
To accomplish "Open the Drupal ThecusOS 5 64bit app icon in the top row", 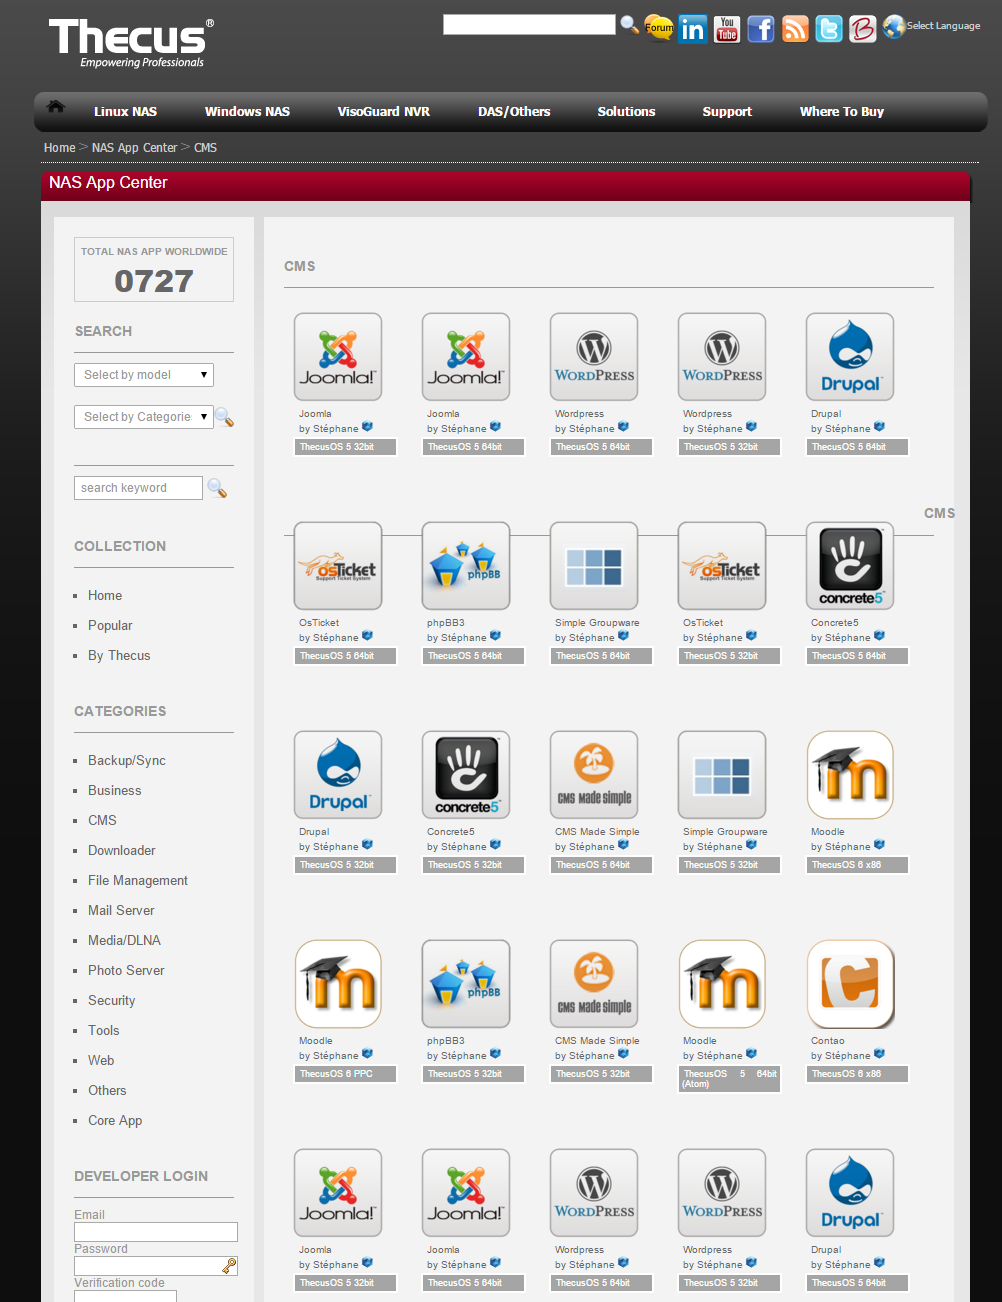I will point(850,357).
